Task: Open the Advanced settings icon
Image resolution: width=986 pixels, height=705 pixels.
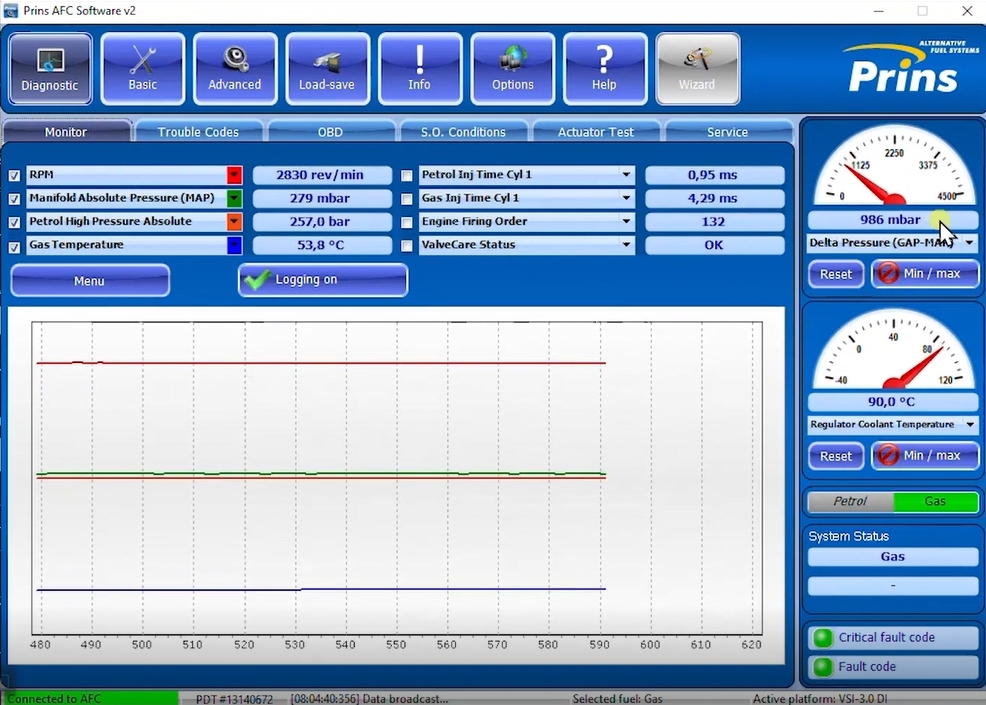Action: (x=235, y=69)
